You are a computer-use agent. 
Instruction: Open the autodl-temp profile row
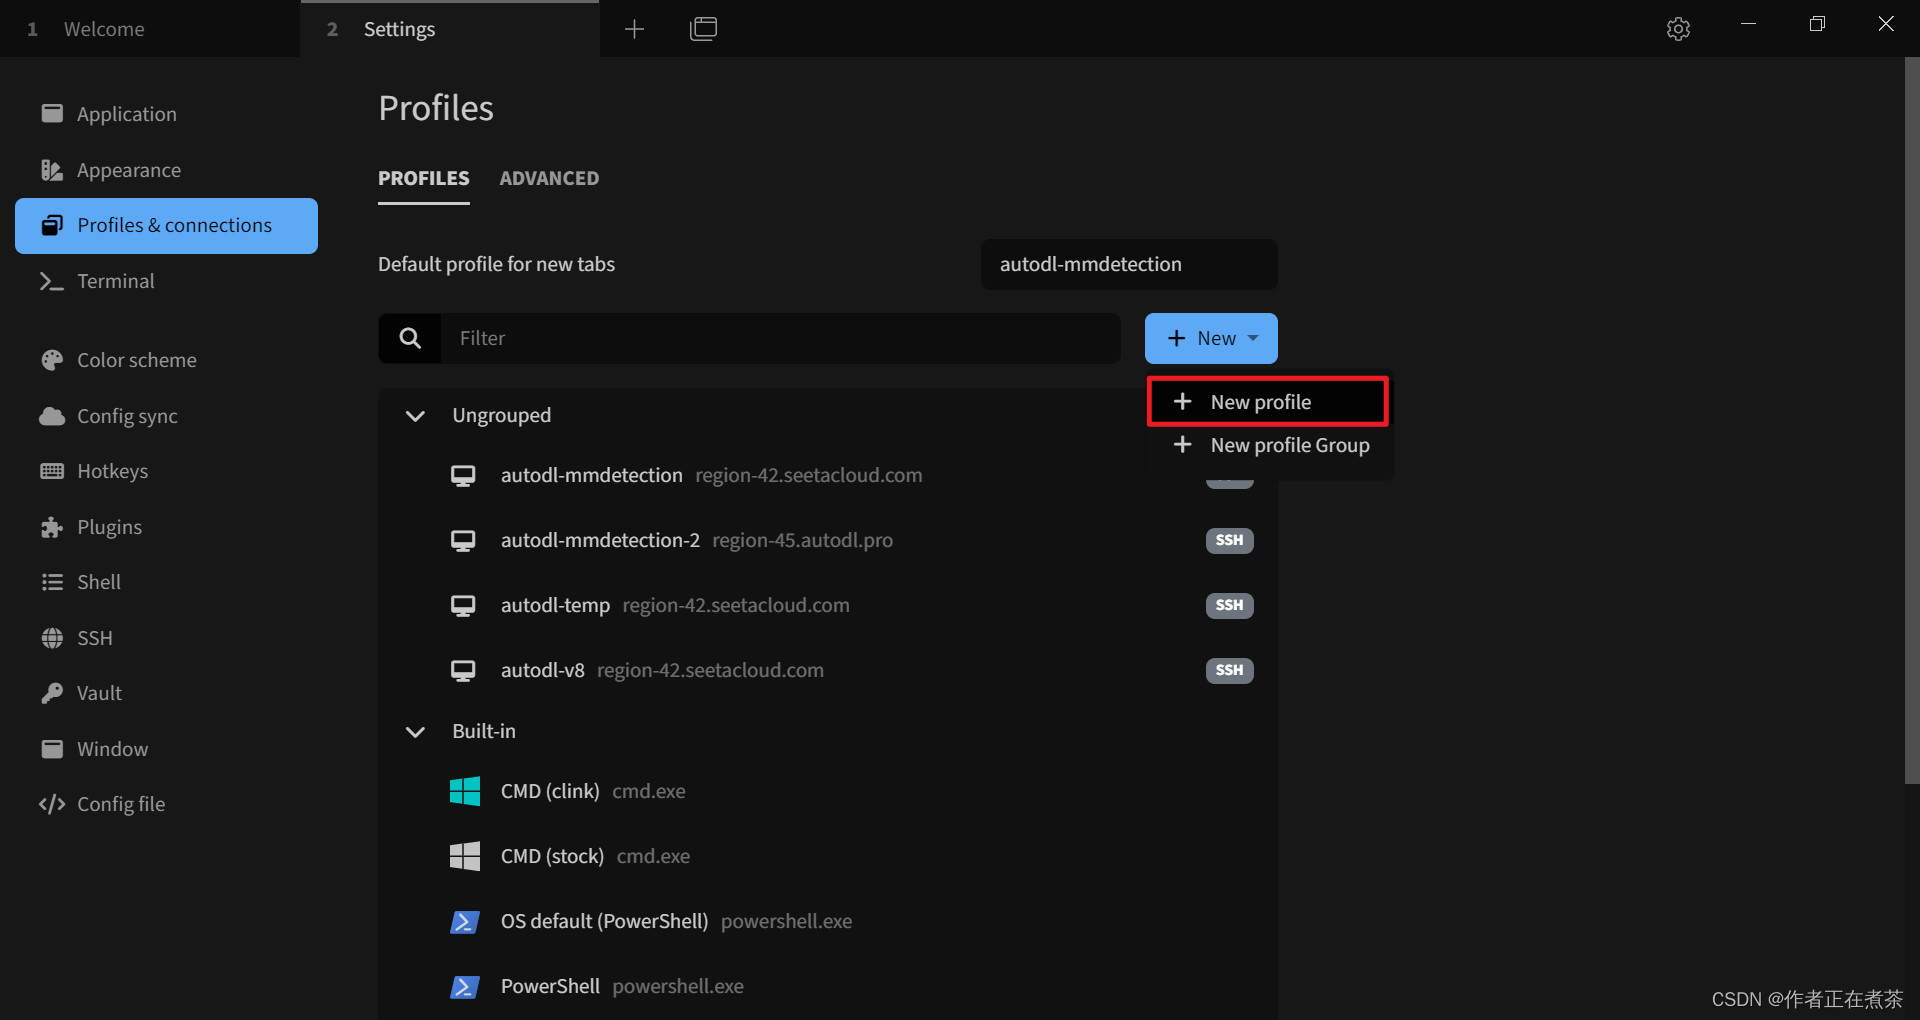[x=828, y=605]
